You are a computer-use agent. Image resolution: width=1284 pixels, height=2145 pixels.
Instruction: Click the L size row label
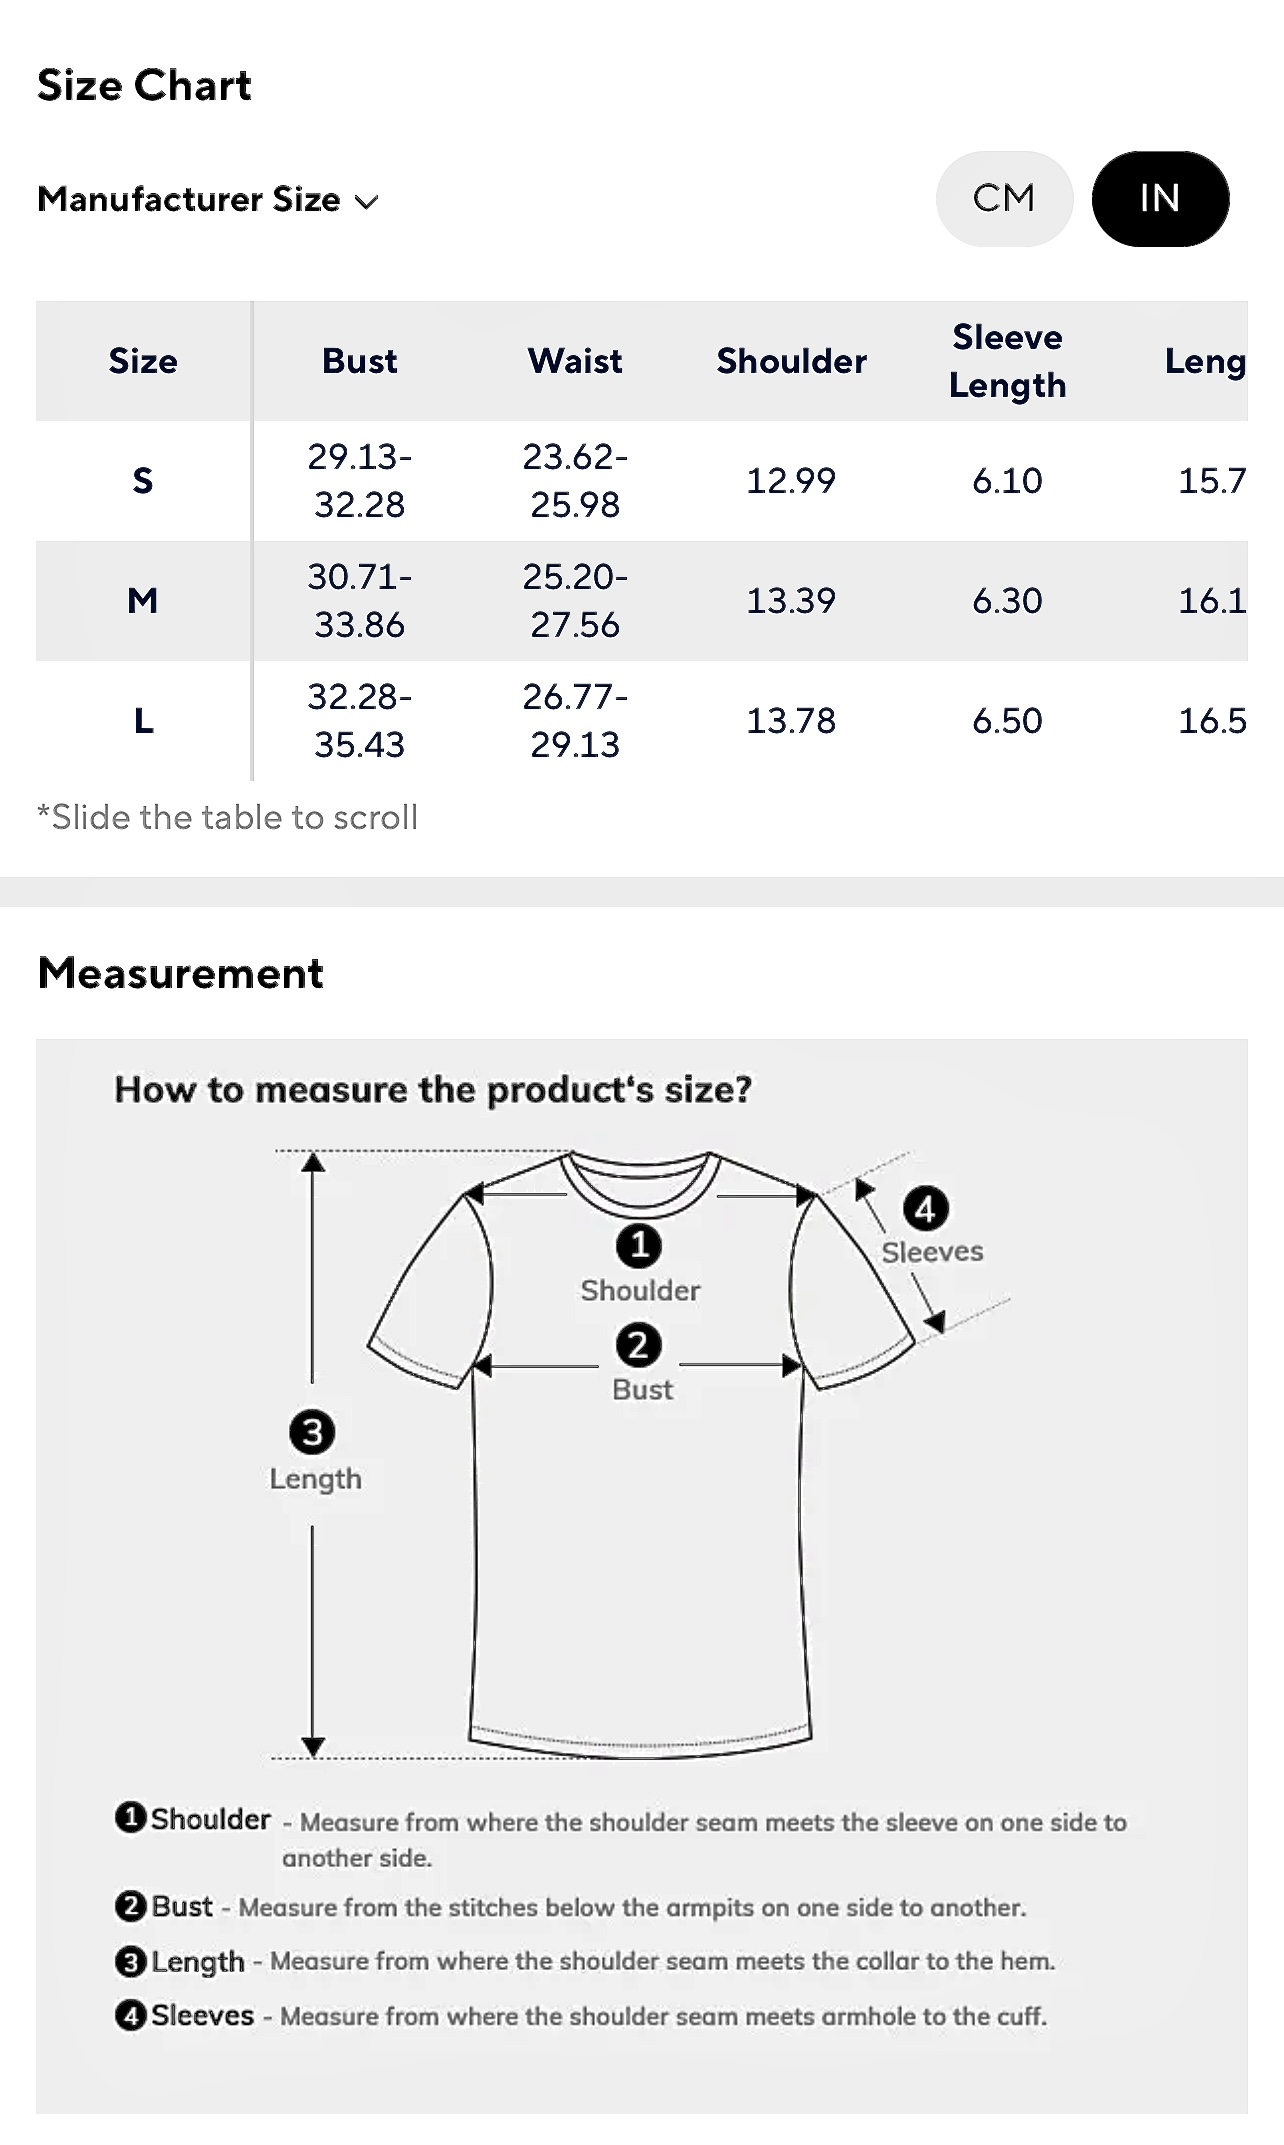tap(143, 721)
